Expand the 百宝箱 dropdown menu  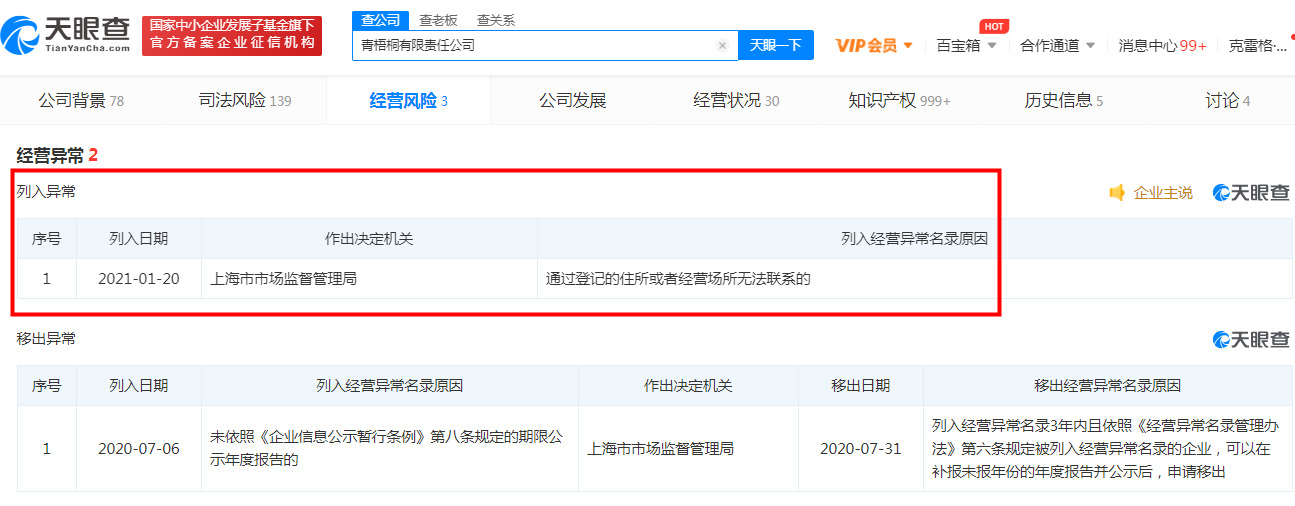(966, 45)
